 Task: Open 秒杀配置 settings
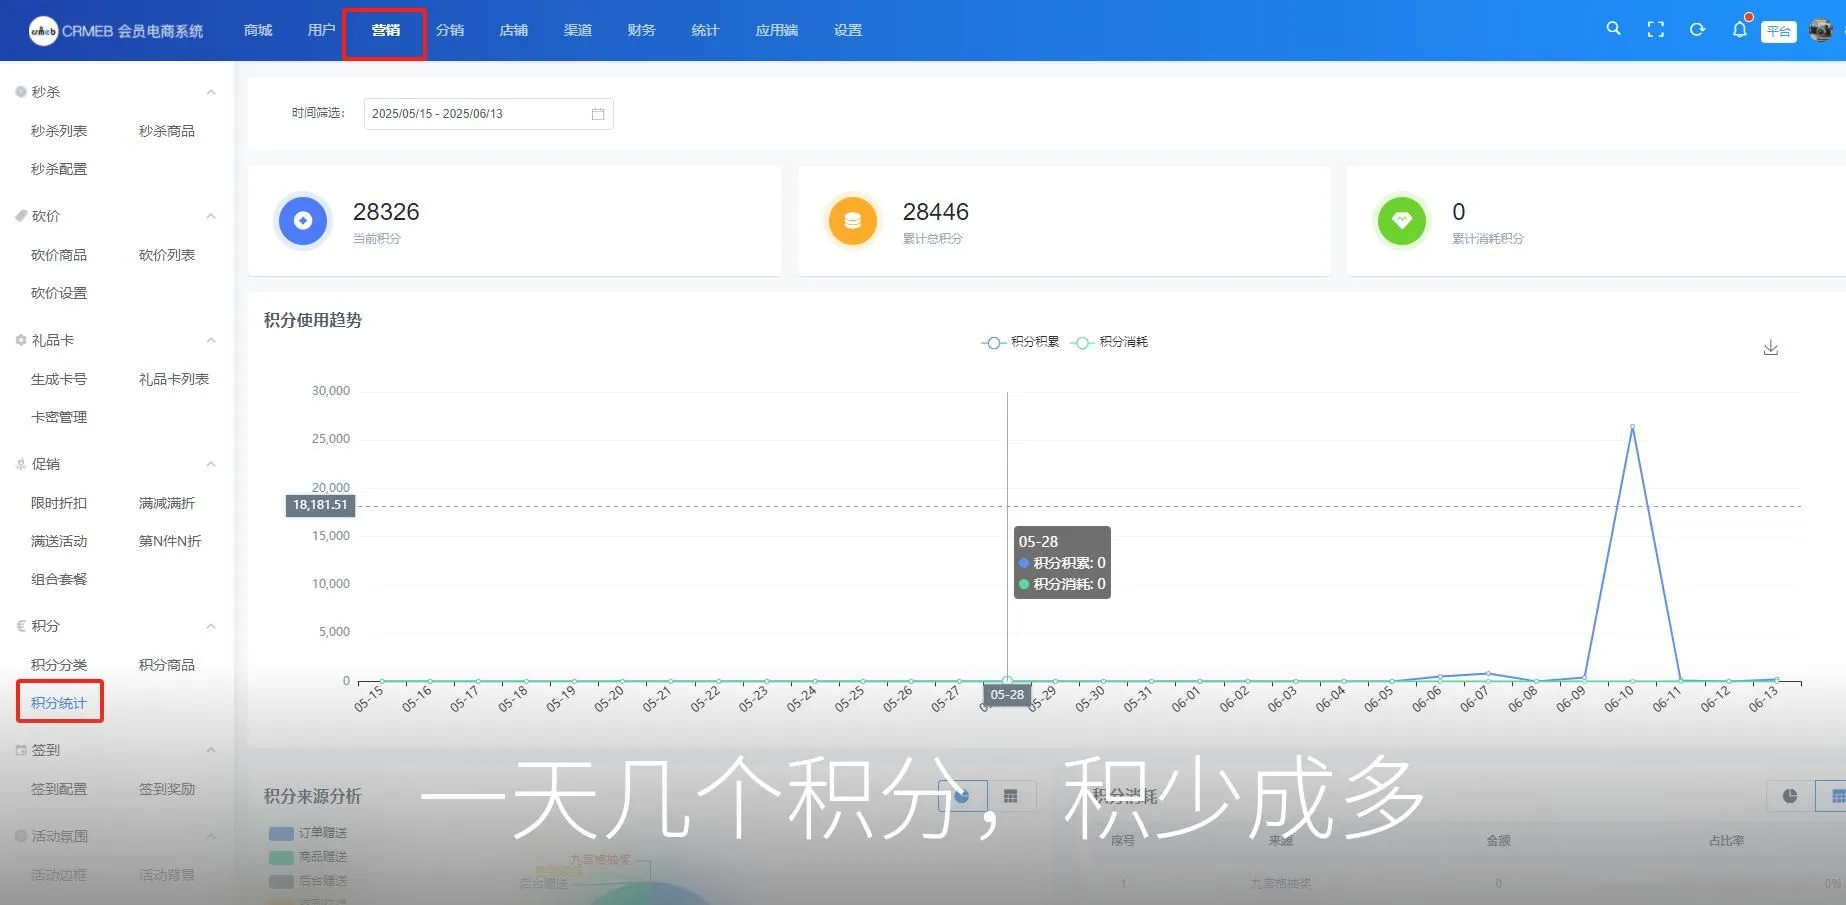tap(59, 169)
